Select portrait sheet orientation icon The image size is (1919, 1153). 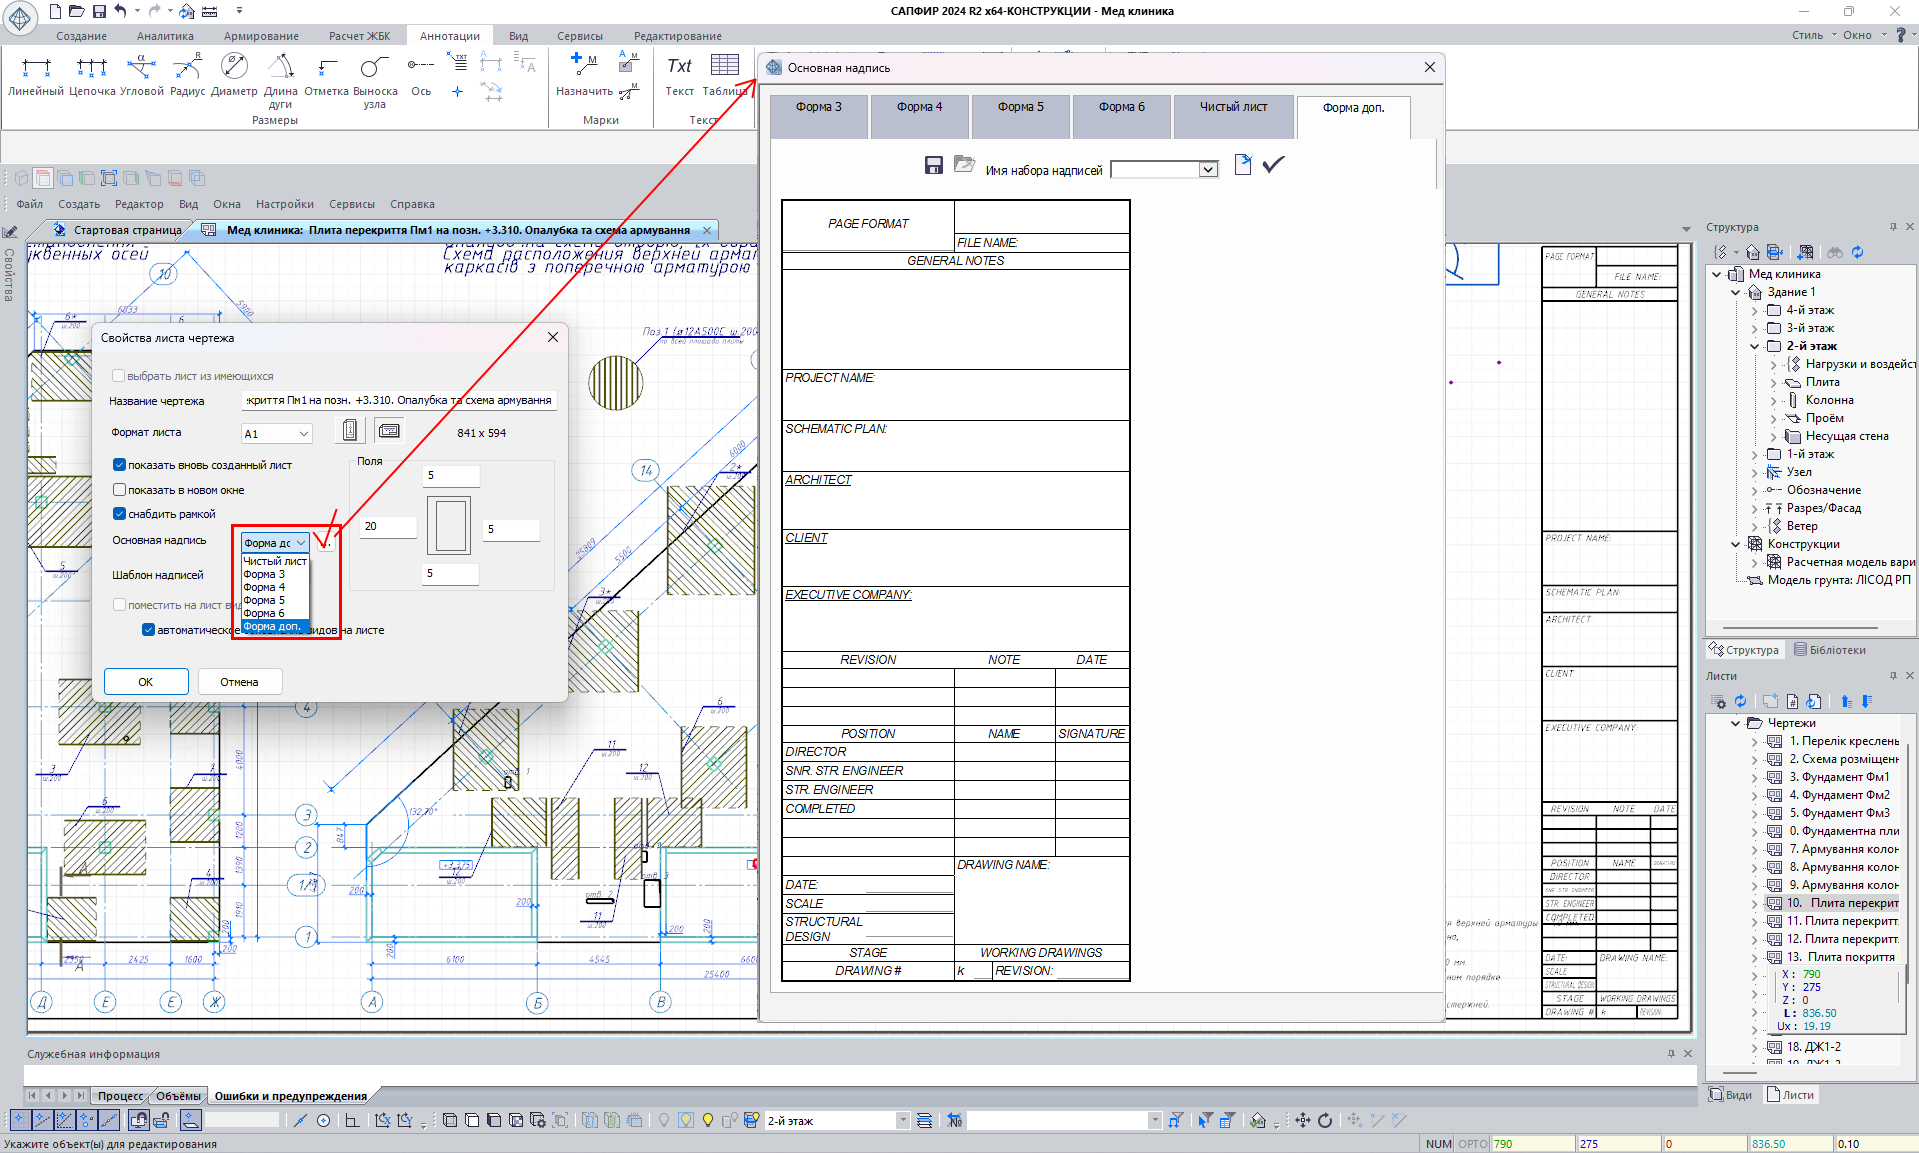click(350, 431)
